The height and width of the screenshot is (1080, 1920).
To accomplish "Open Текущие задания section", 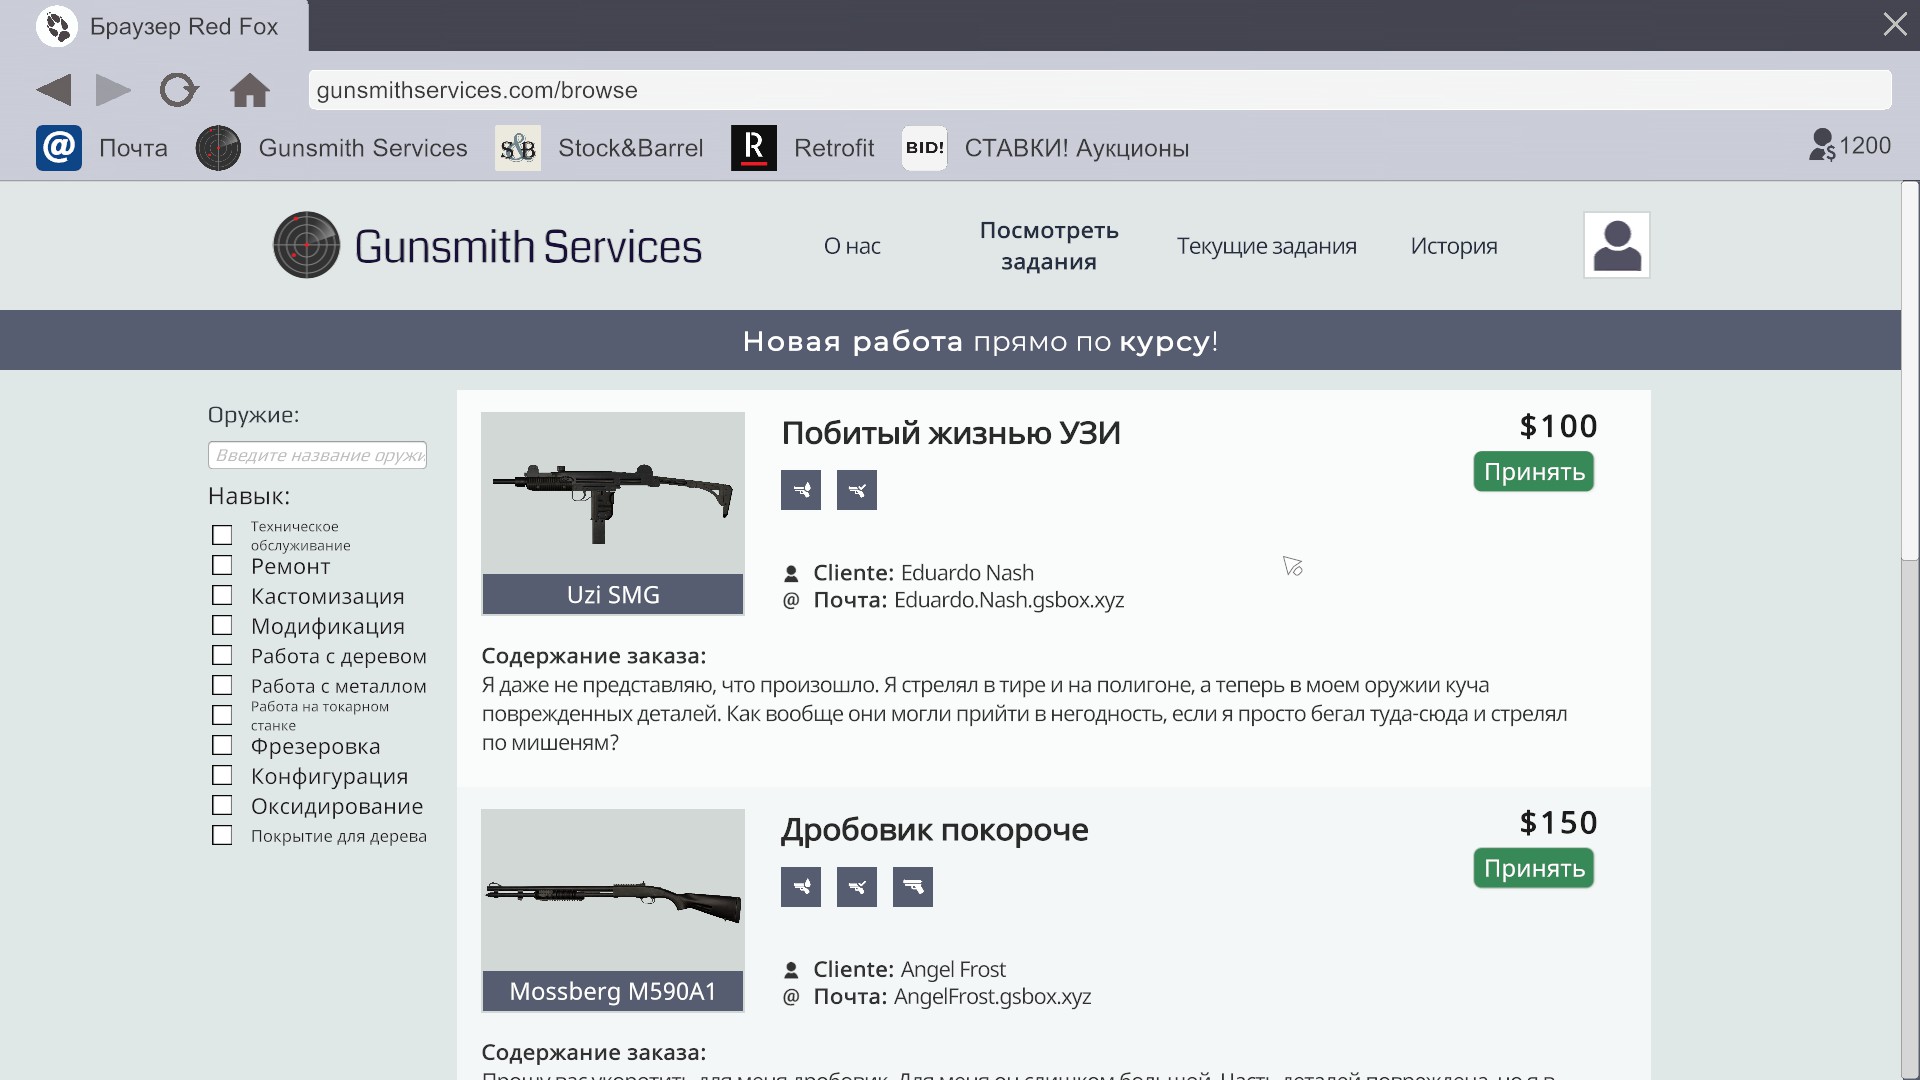I will pos(1266,246).
